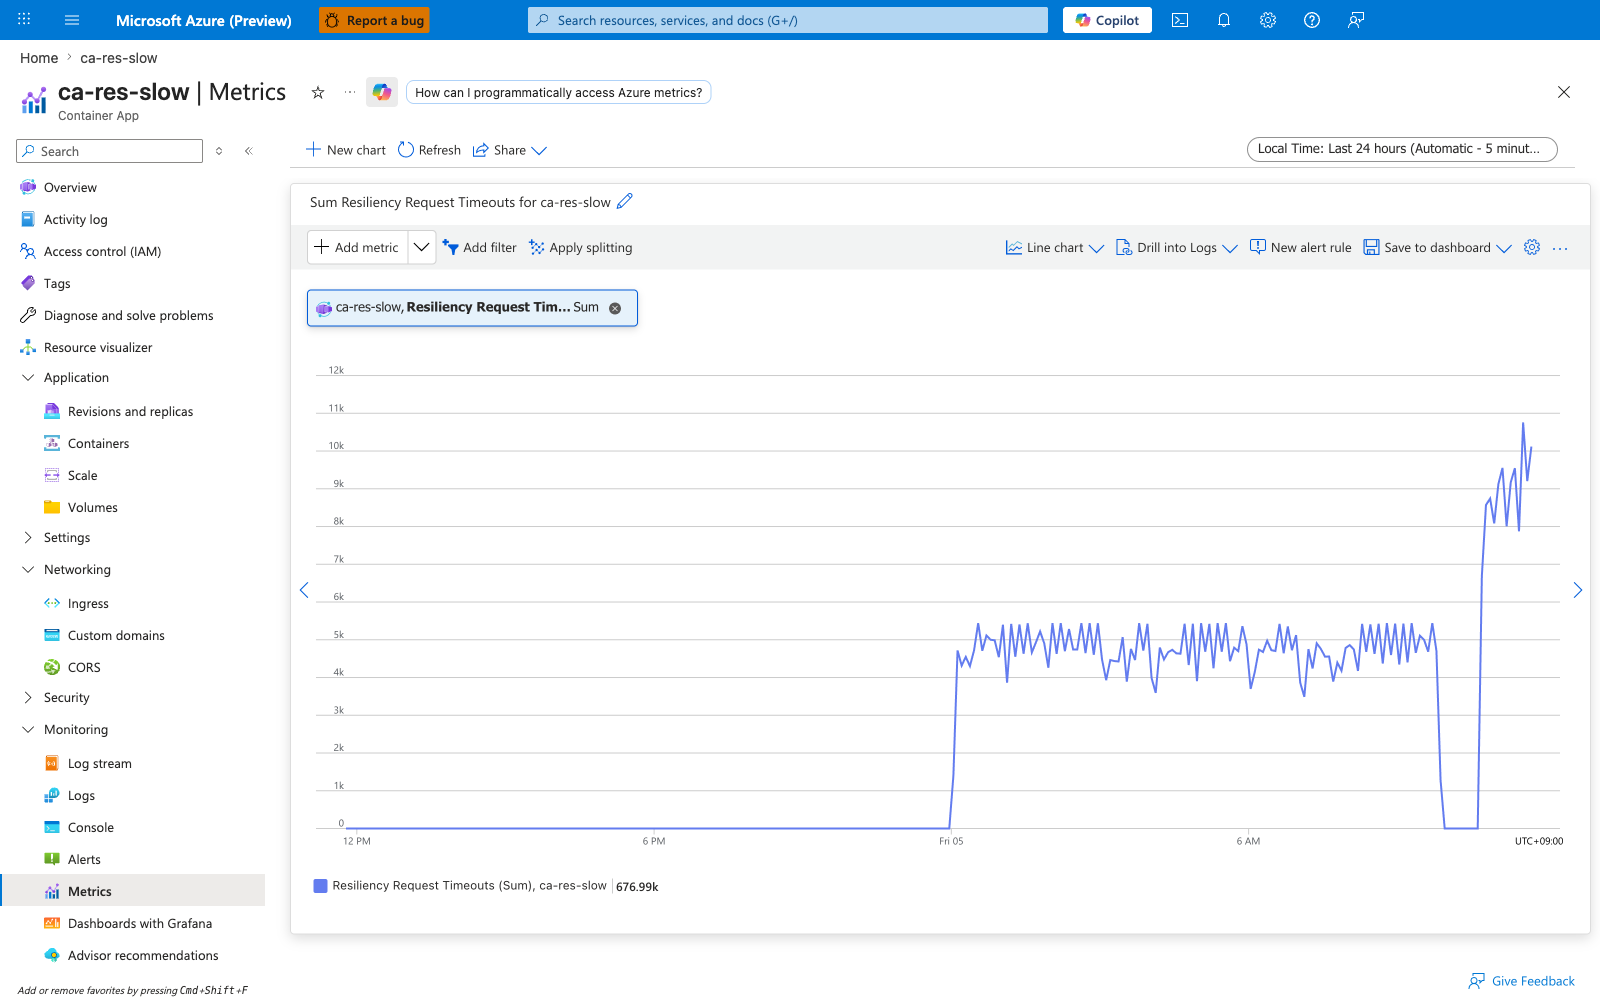Click the legend color swatch for Resiliency Request Timeouts
This screenshot has width=1600, height=1000.
(321, 886)
